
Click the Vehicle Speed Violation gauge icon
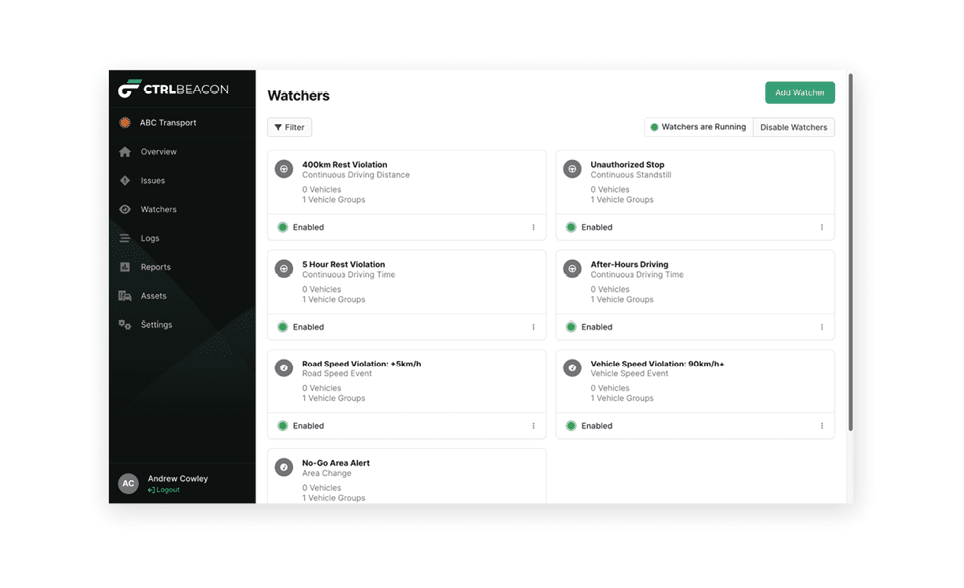point(572,368)
